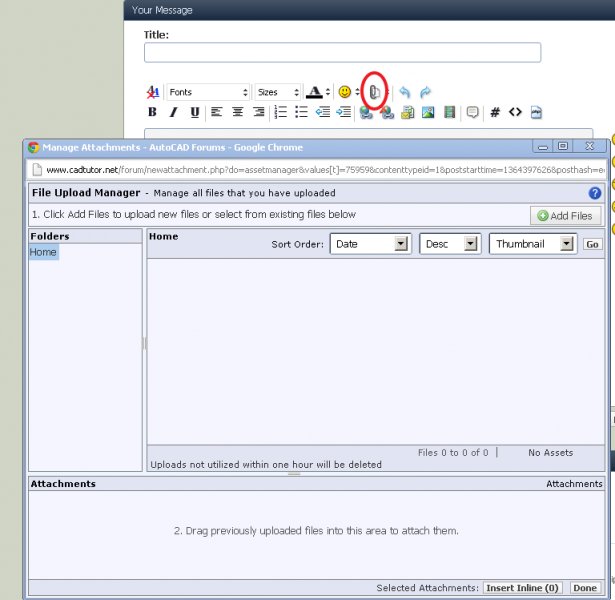Toggle Underline formatting
Image resolution: width=615 pixels, height=600 pixels.
195,113
